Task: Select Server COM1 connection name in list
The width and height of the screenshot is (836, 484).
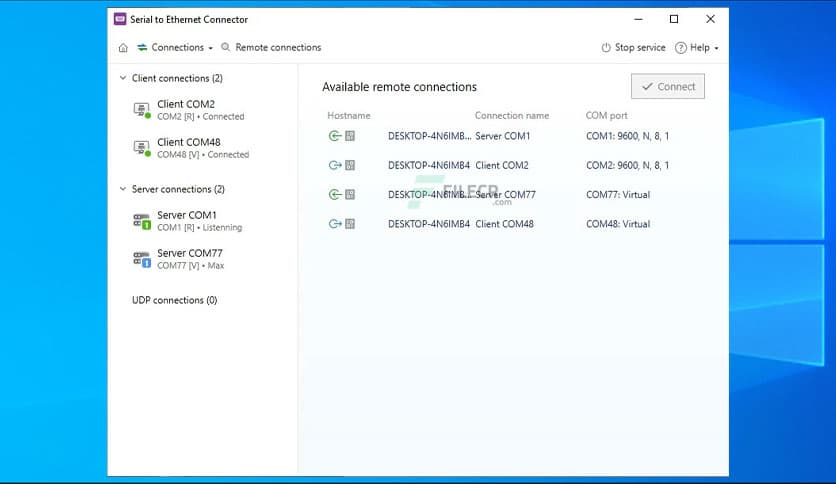Action: pyautogui.click(x=503, y=136)
